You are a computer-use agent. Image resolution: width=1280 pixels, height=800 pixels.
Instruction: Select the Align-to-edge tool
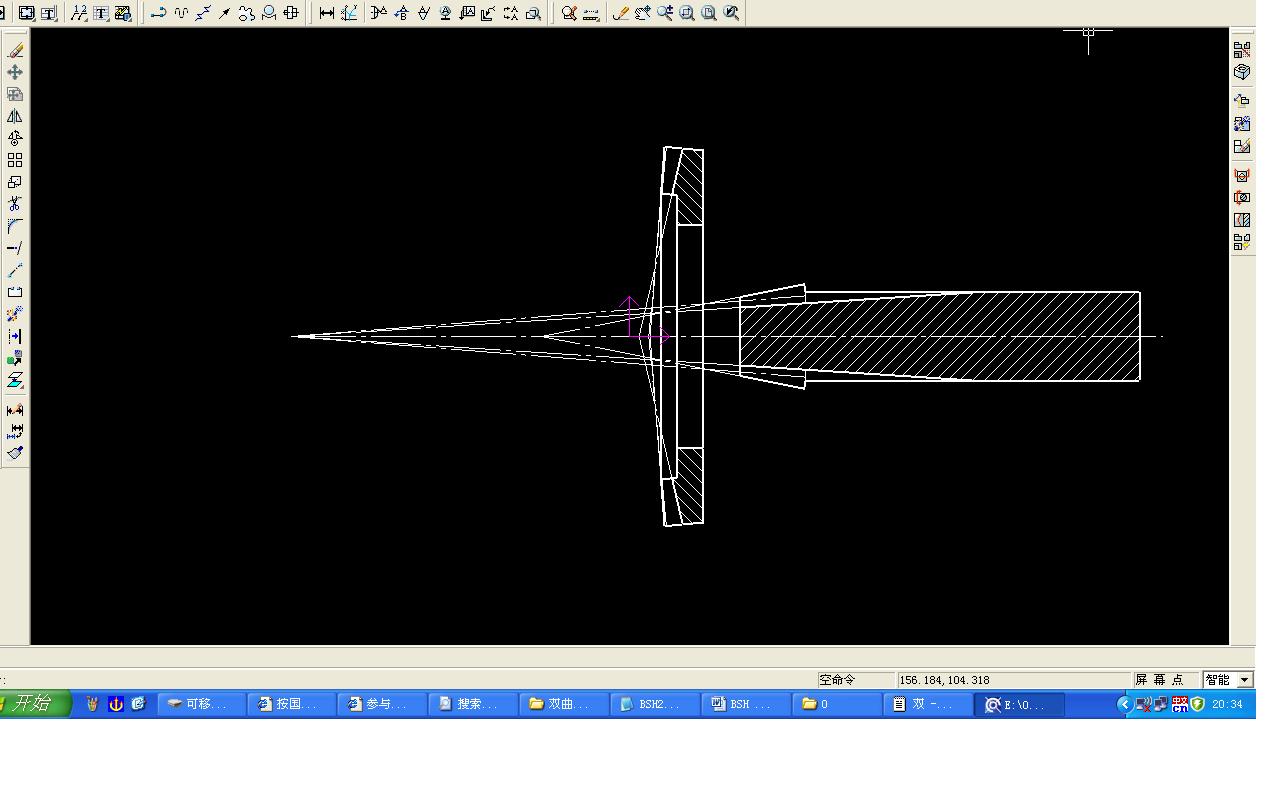pos(15,336)
